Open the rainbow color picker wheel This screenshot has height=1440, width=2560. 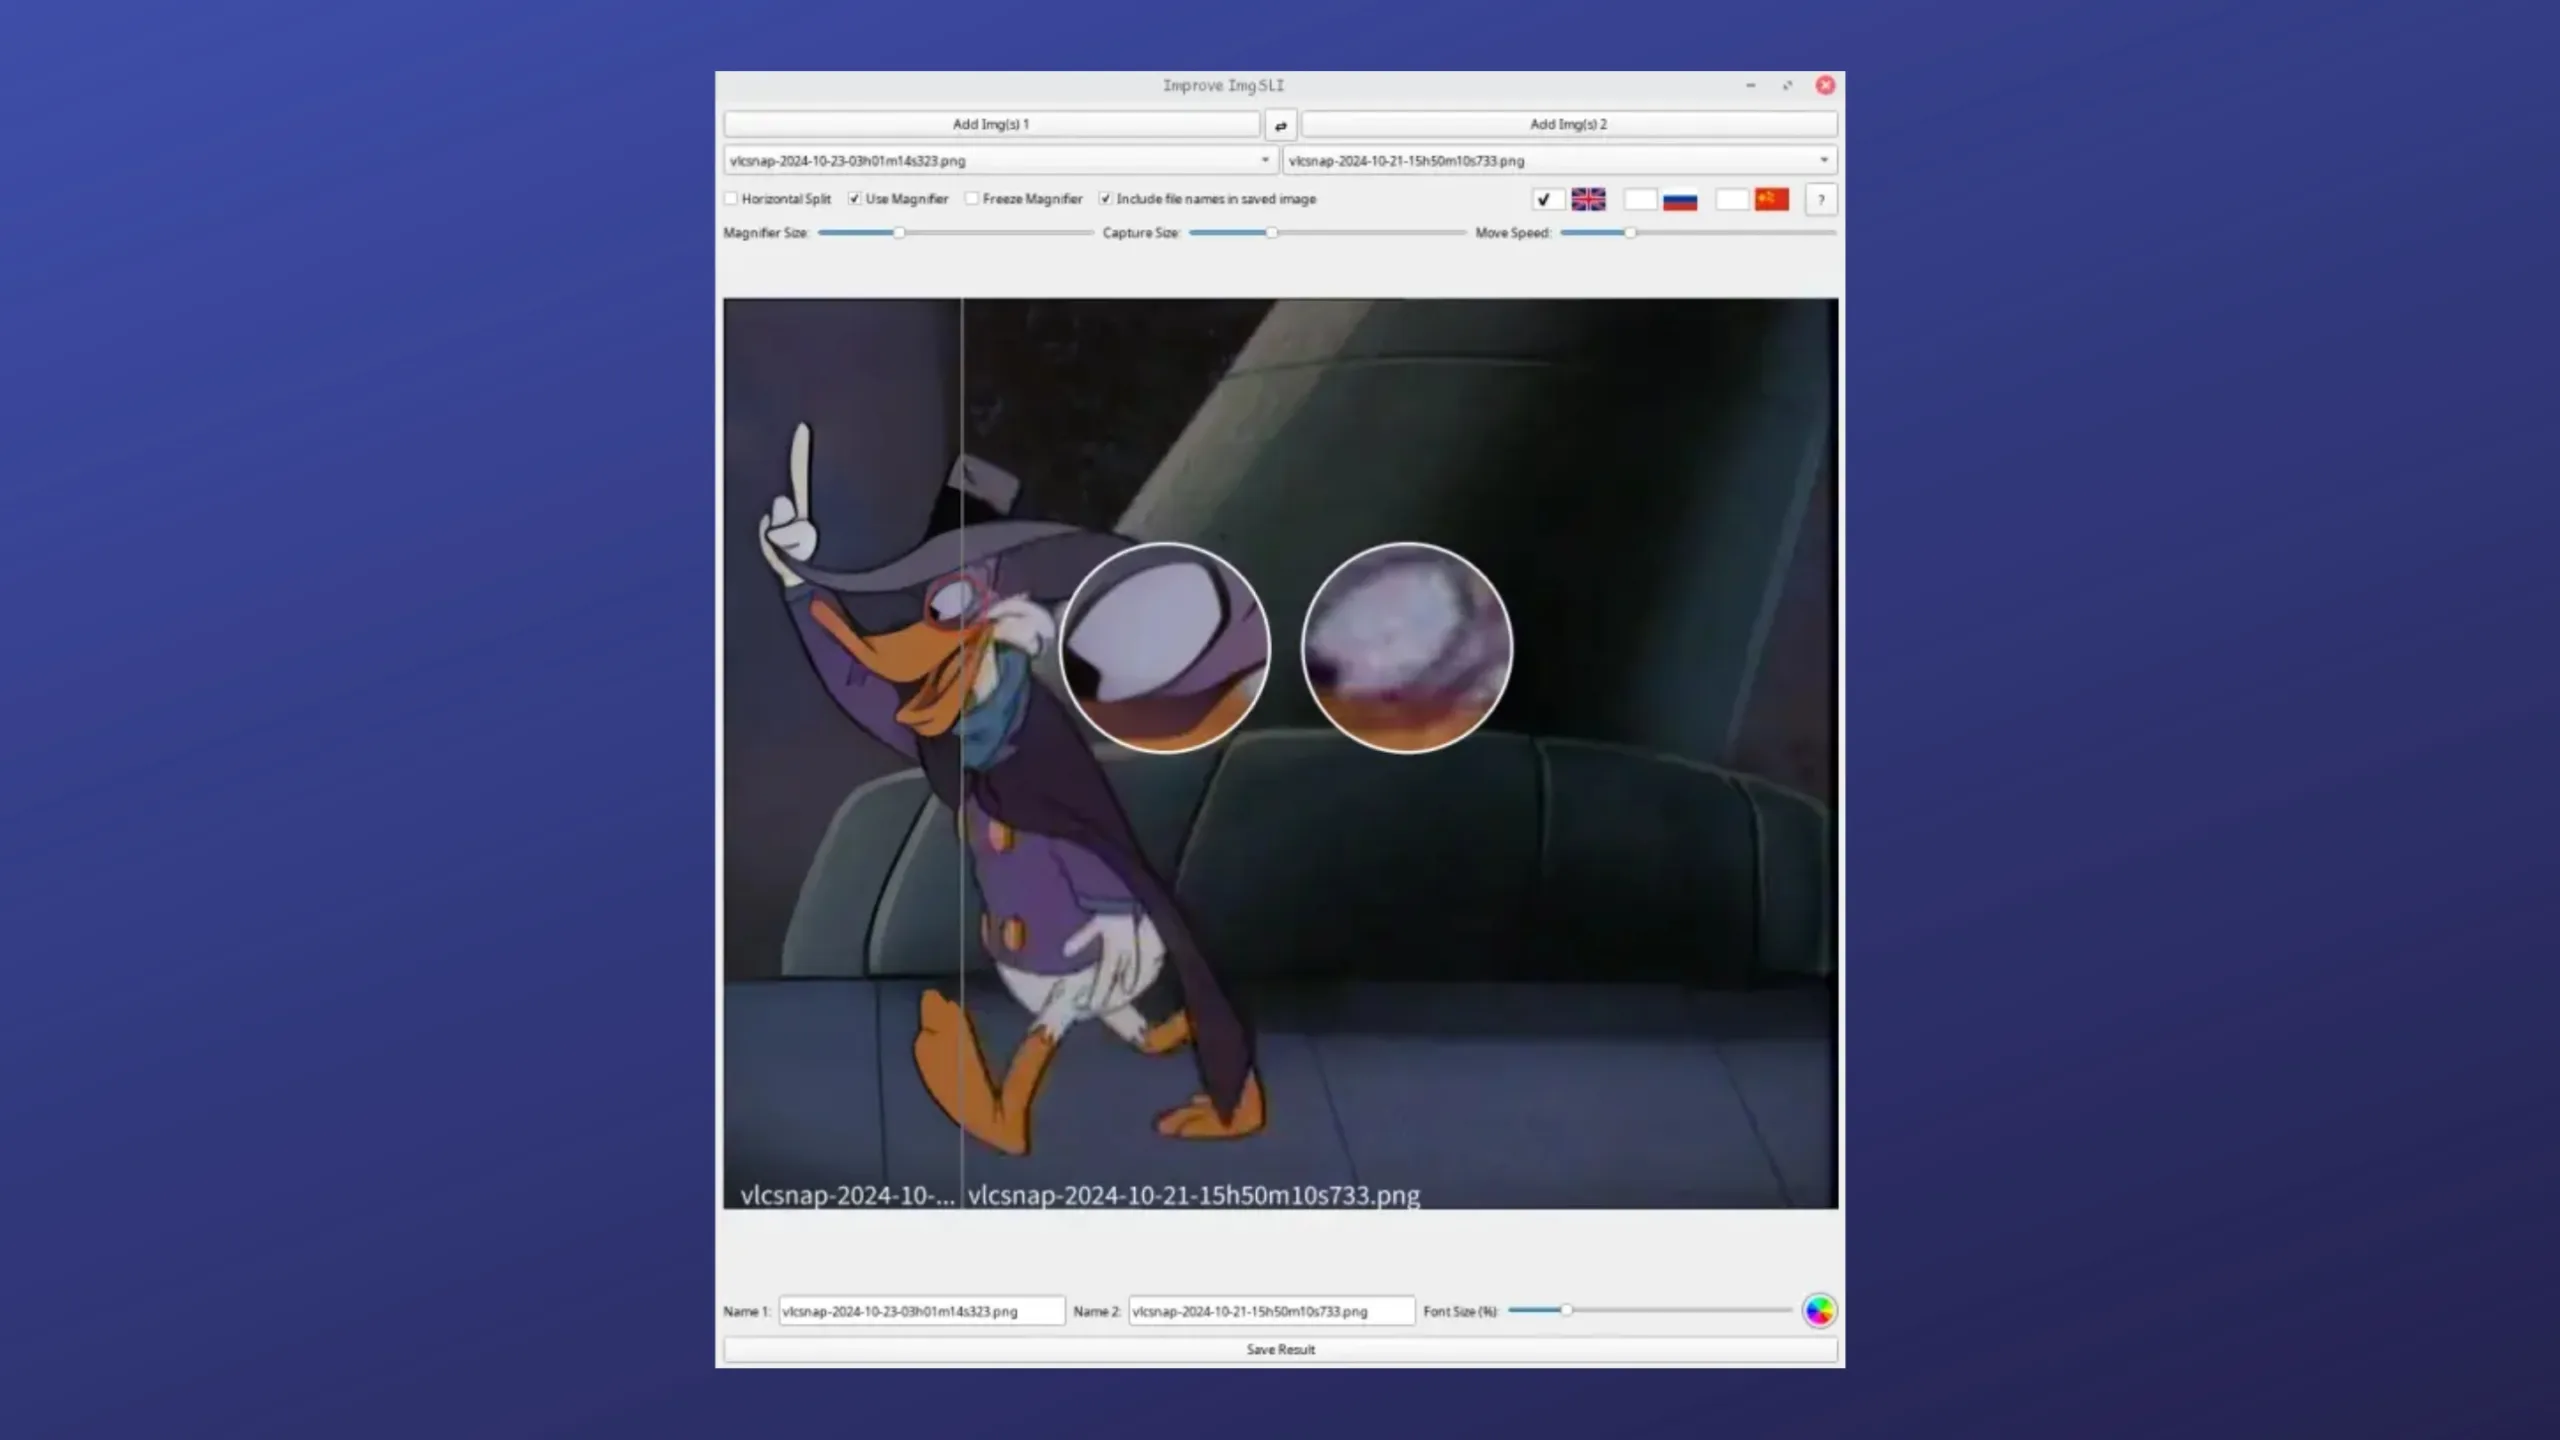tap(1819, 1310)
